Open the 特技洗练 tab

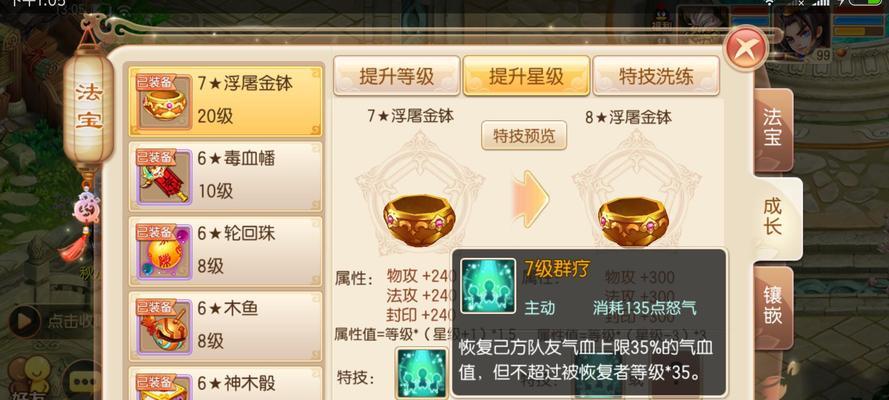tap(656, 75)
